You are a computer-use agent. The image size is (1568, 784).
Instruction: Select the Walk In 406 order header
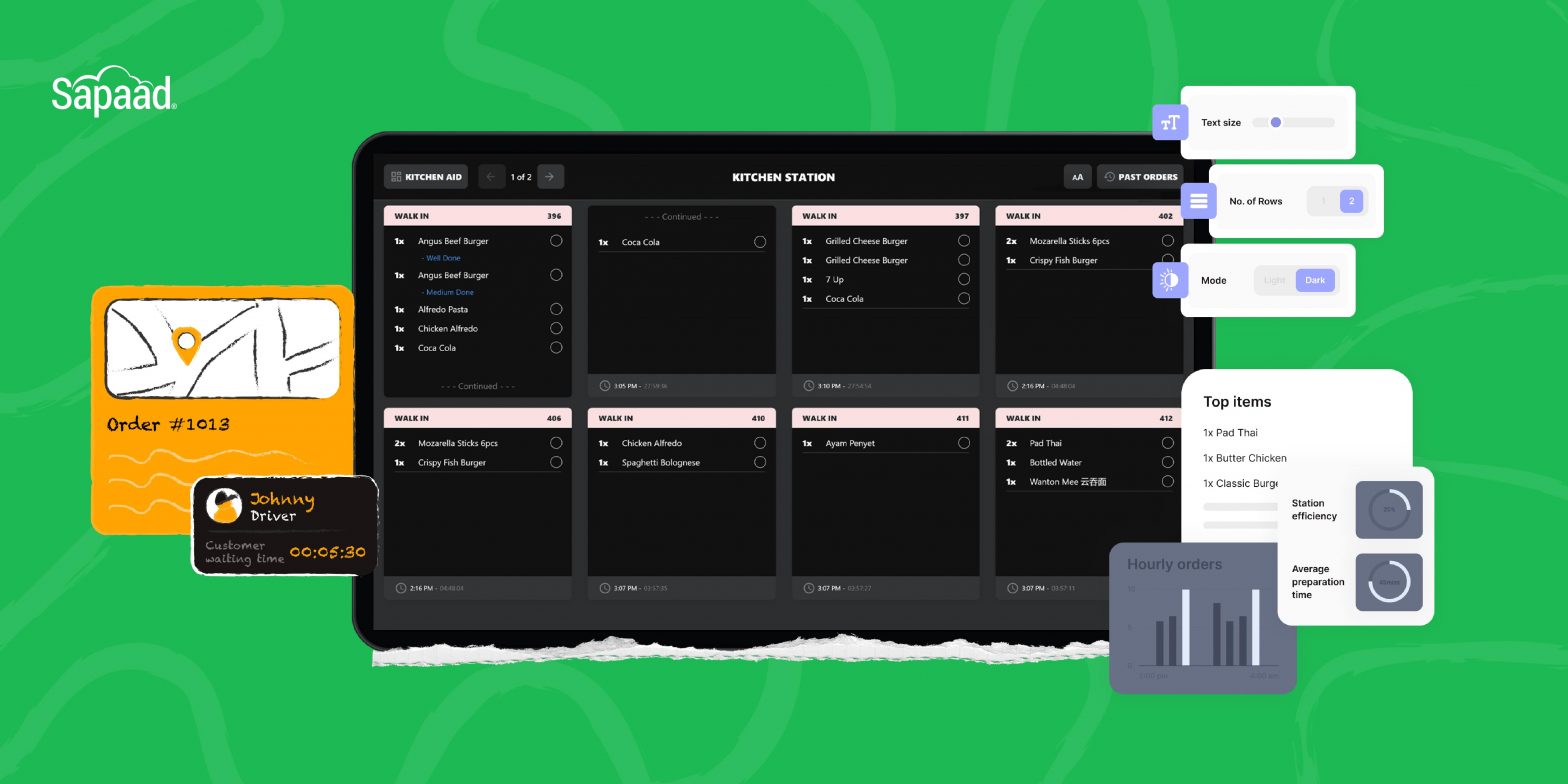pos(478,418)
